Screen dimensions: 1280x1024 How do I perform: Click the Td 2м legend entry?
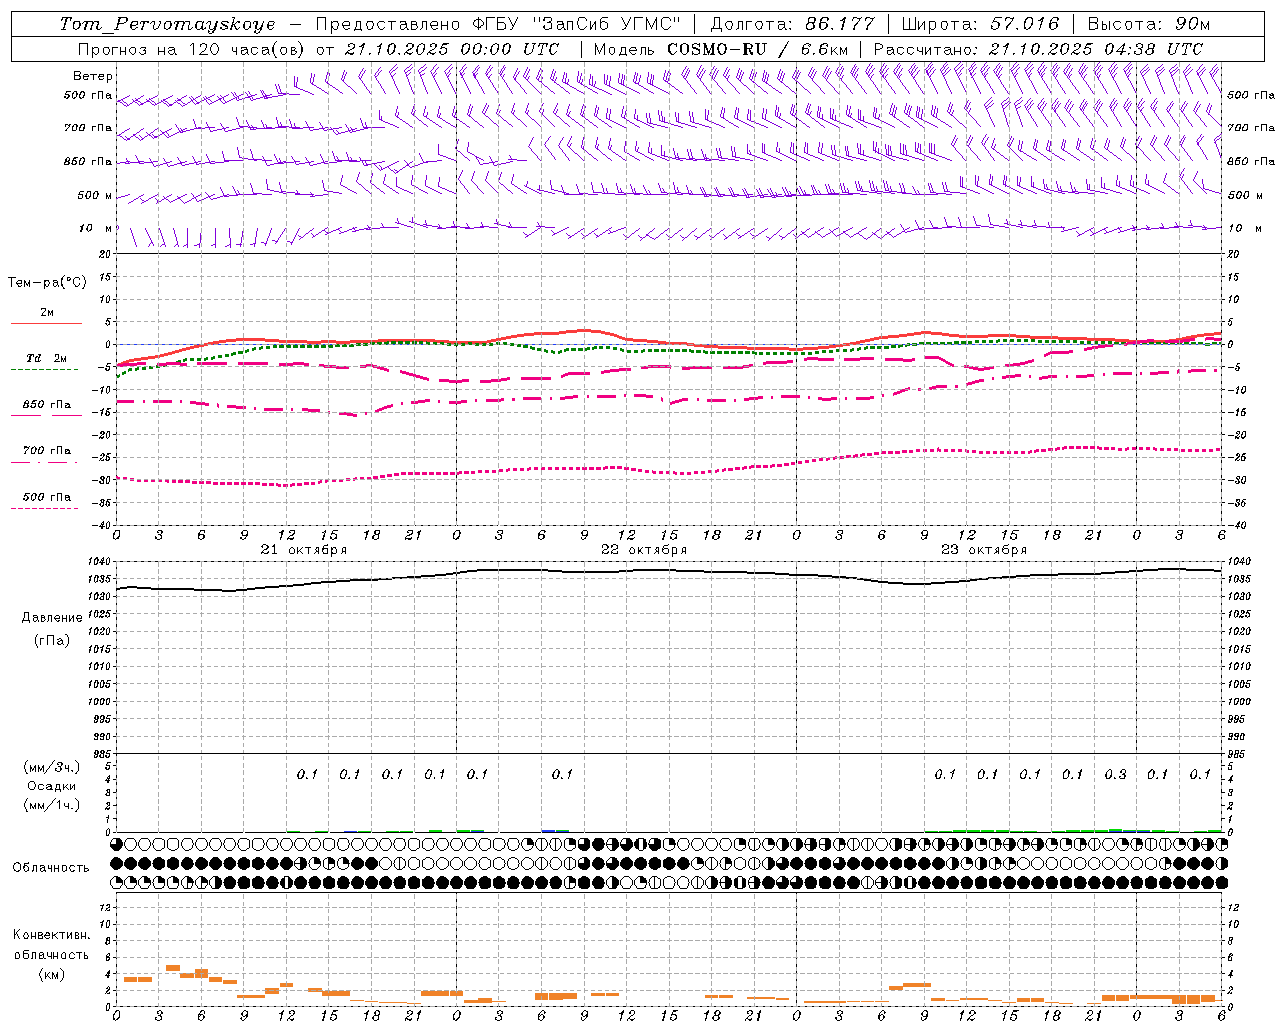46,358
